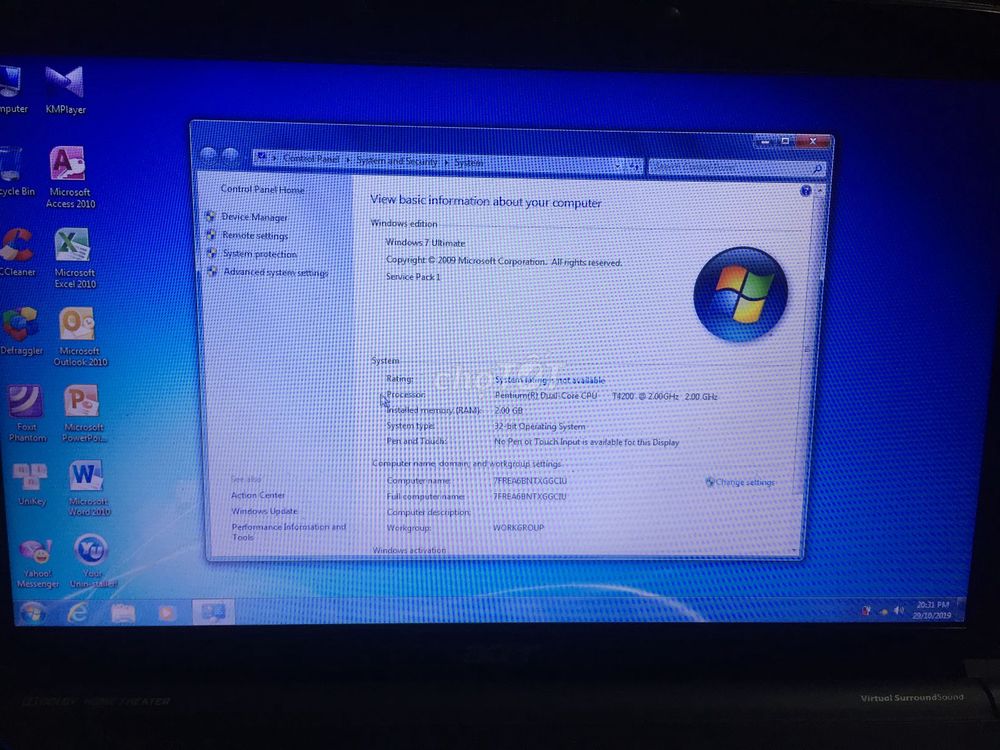Image resolution: width=1000 pixels, height=750 pixels.
Task: Click the Control Panel taskbar button
Action: (213, 613)
